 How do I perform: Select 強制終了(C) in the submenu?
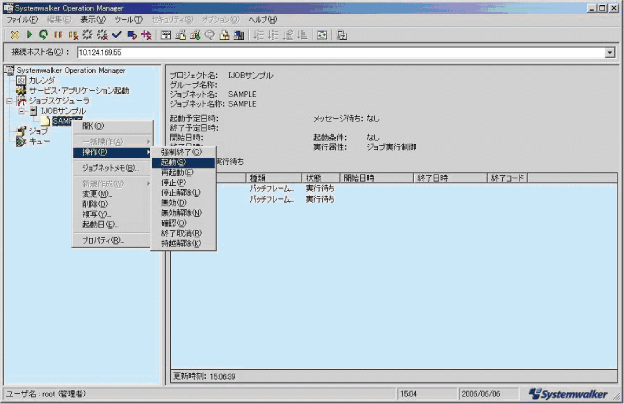(x=183, y=152)
